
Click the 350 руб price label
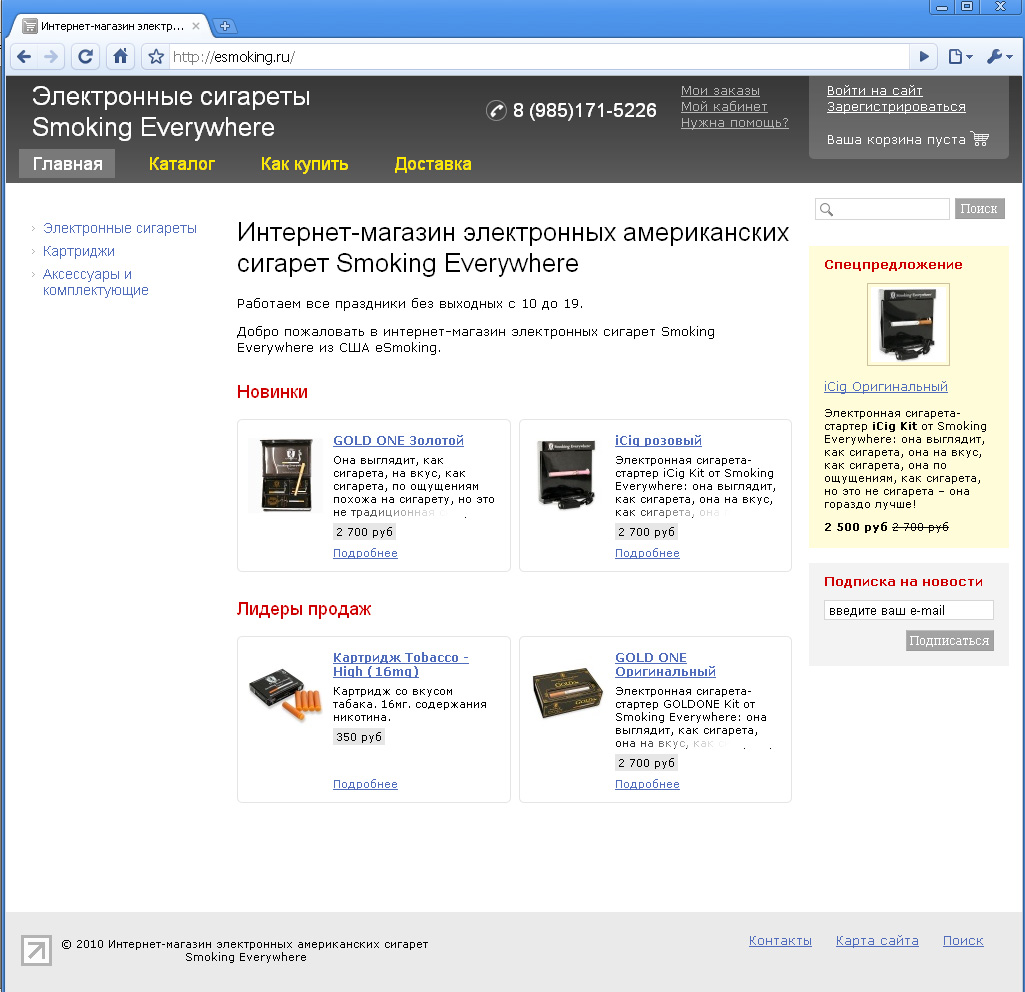[x=359, y=736]
